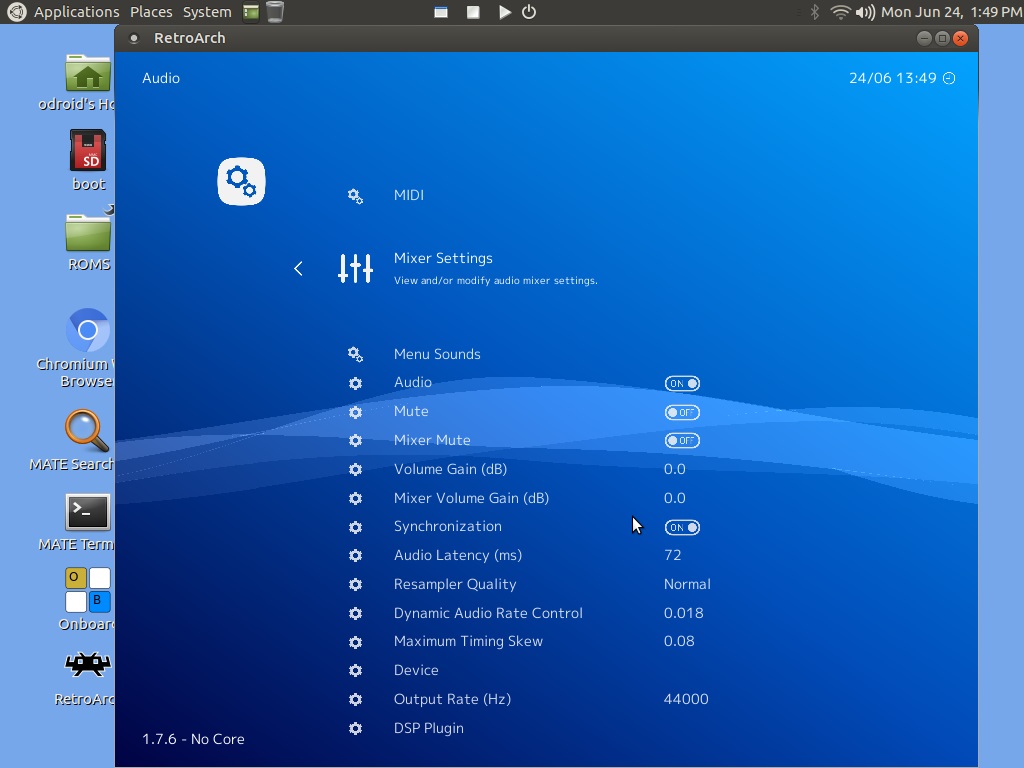The image size is (1024, 768).
Task: Toggle the Audio ON switch
Action: click(682, 383)
